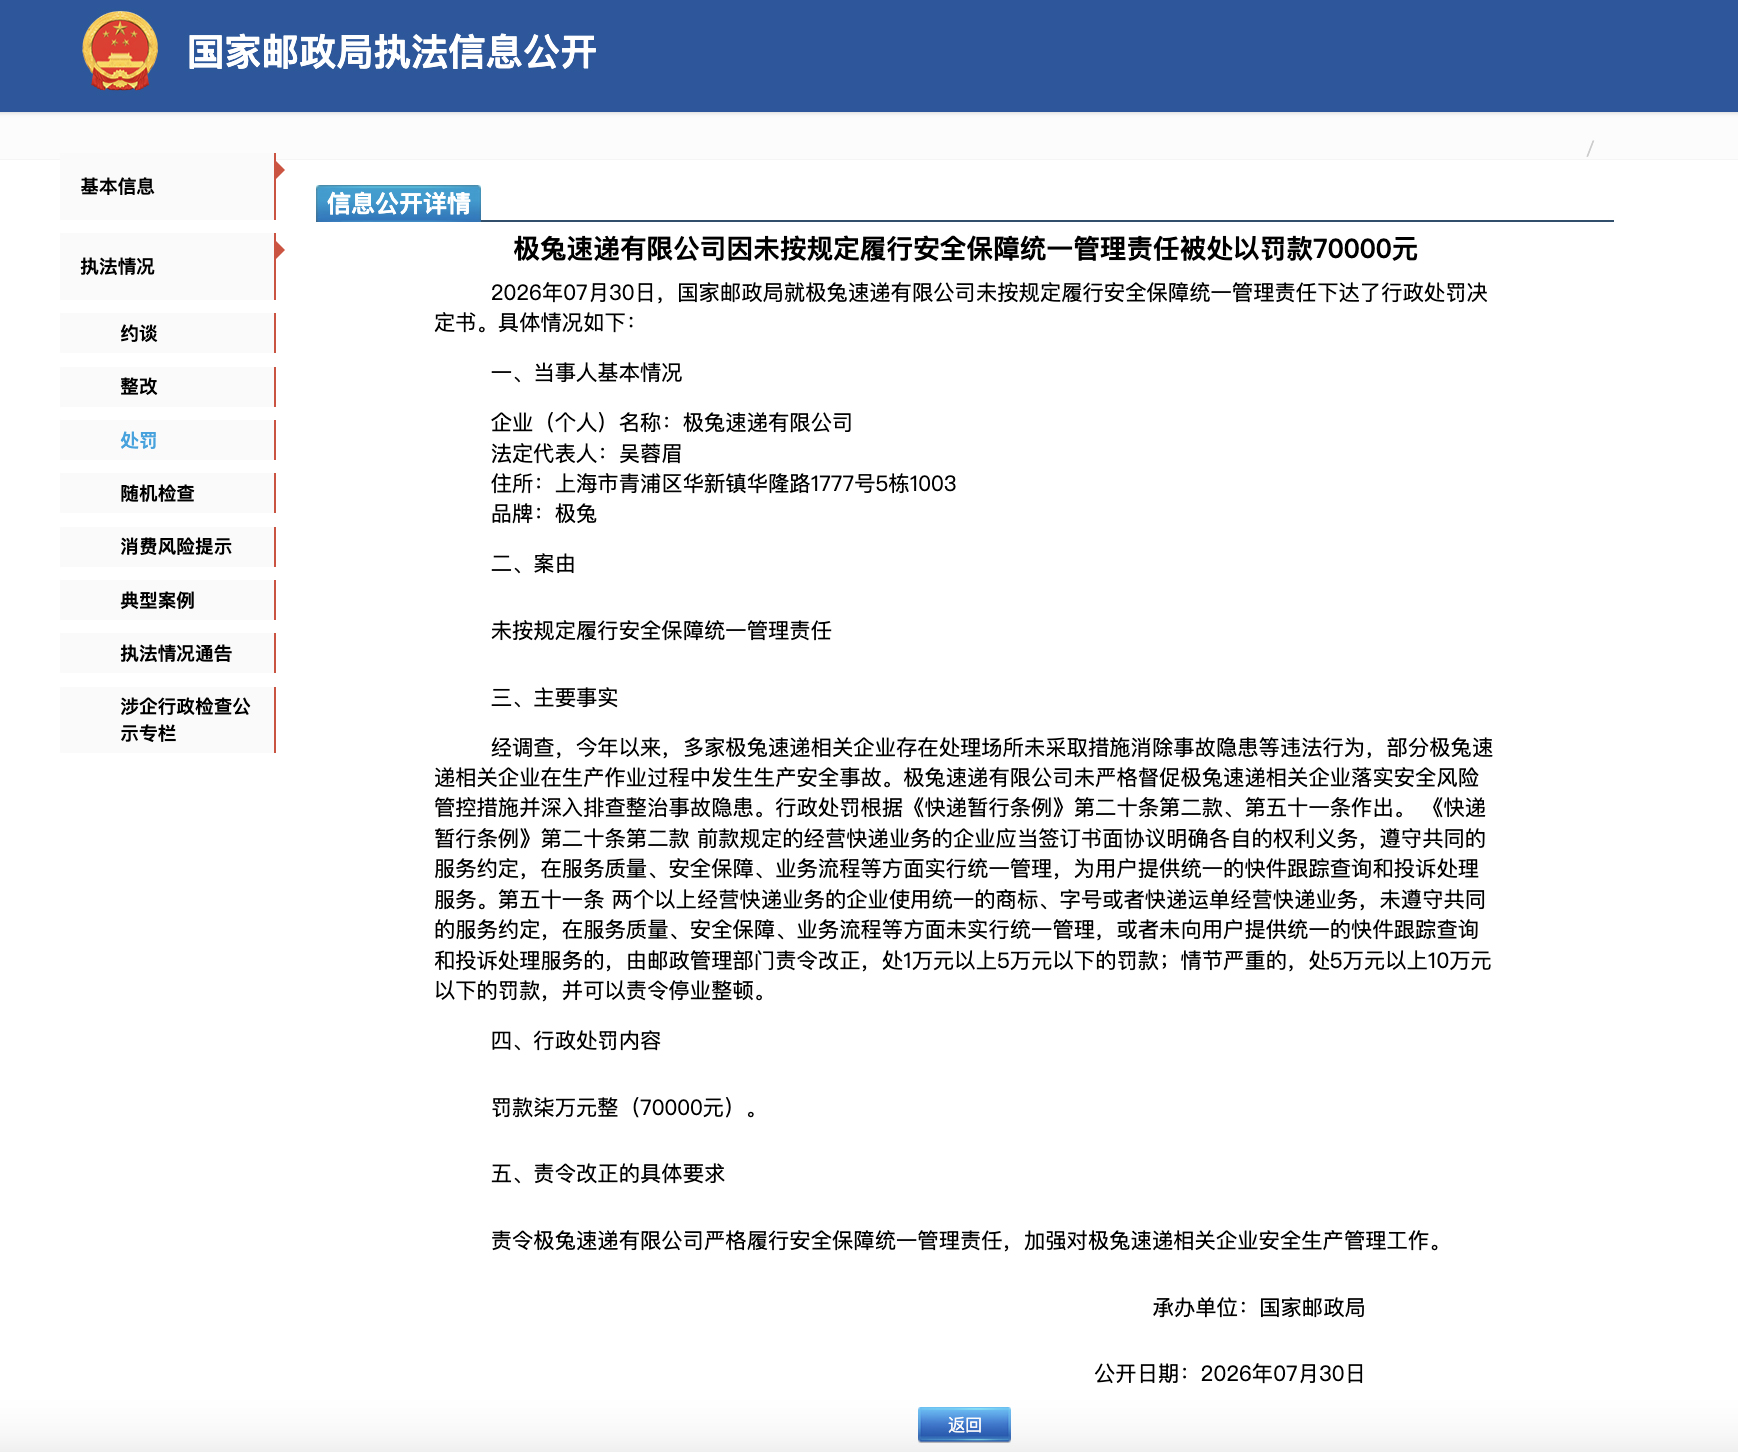Click the 信息公开详情 tab header

click(x=398, y=203)
